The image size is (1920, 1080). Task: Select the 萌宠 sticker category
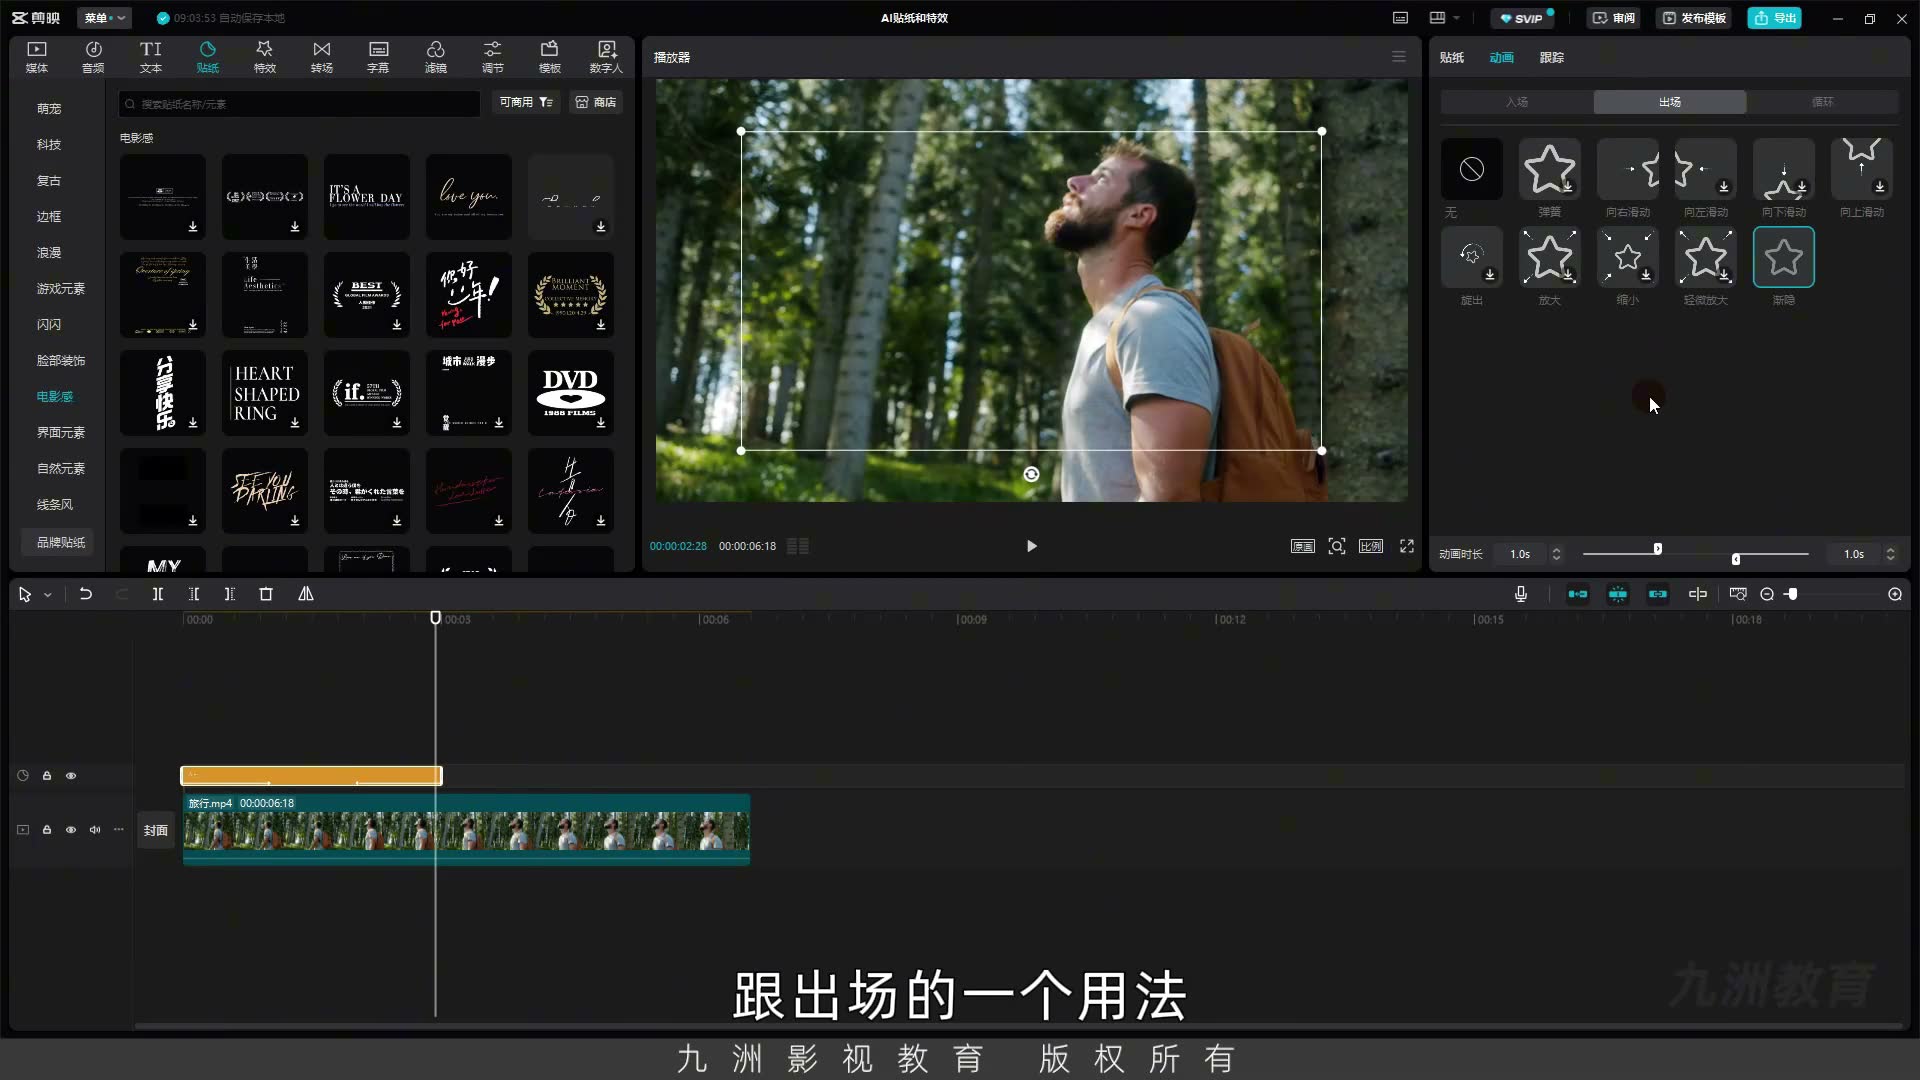pyautogui.click(x=49, y=108)
